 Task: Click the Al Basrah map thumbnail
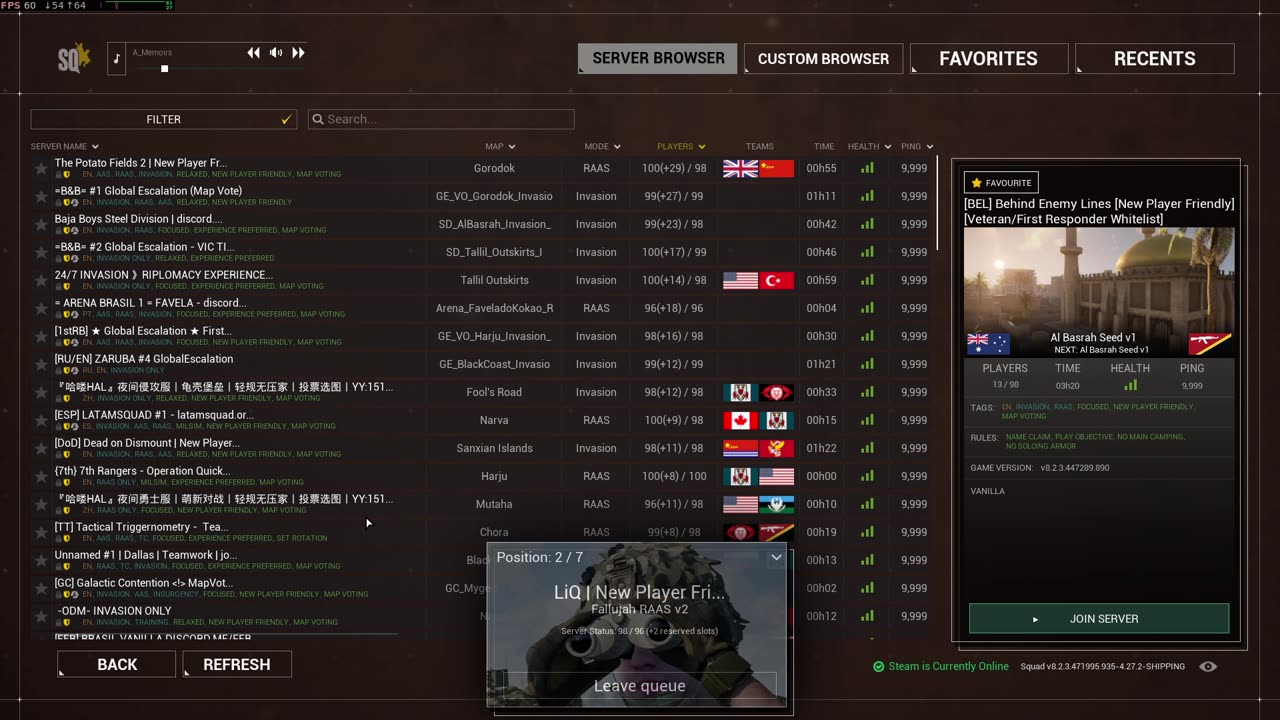click(1099, 292)
